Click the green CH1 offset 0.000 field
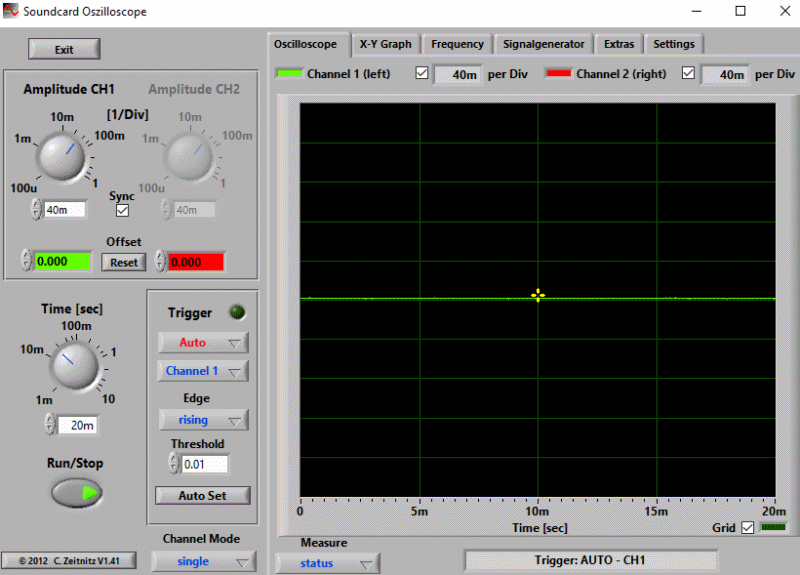800x575 pixels. (63, 261)
